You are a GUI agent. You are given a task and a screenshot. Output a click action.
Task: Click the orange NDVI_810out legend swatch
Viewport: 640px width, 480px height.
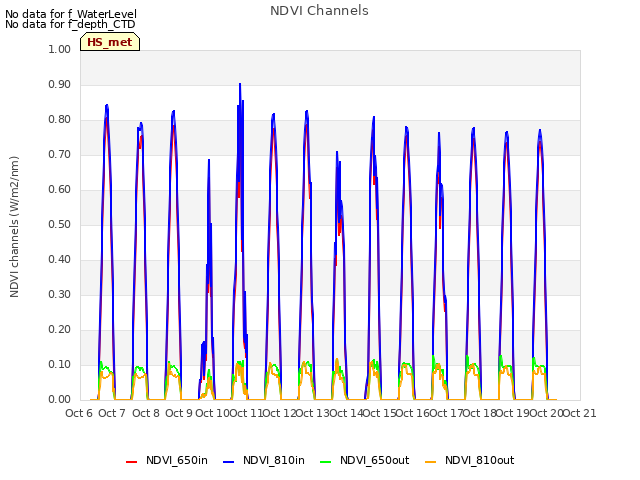pos(431,462)
